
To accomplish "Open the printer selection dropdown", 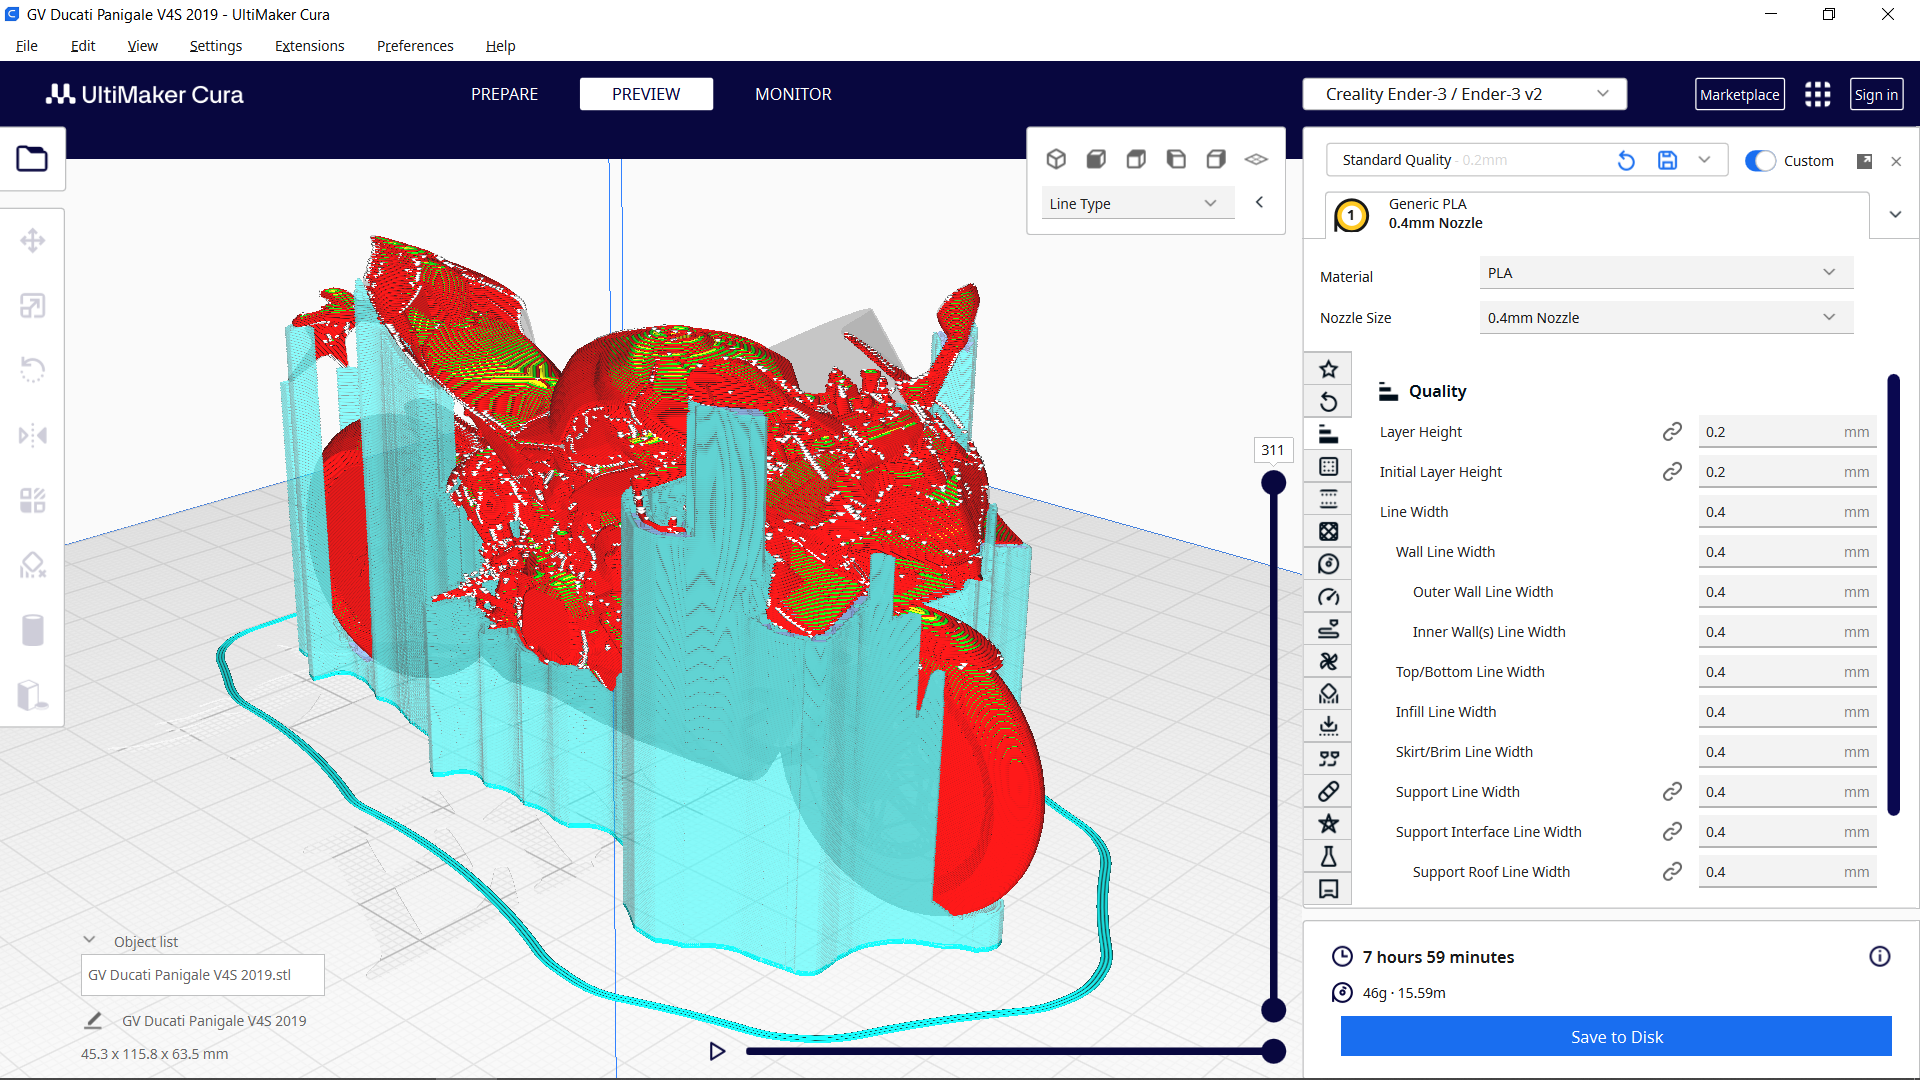I will click(x=1464, y=93).
